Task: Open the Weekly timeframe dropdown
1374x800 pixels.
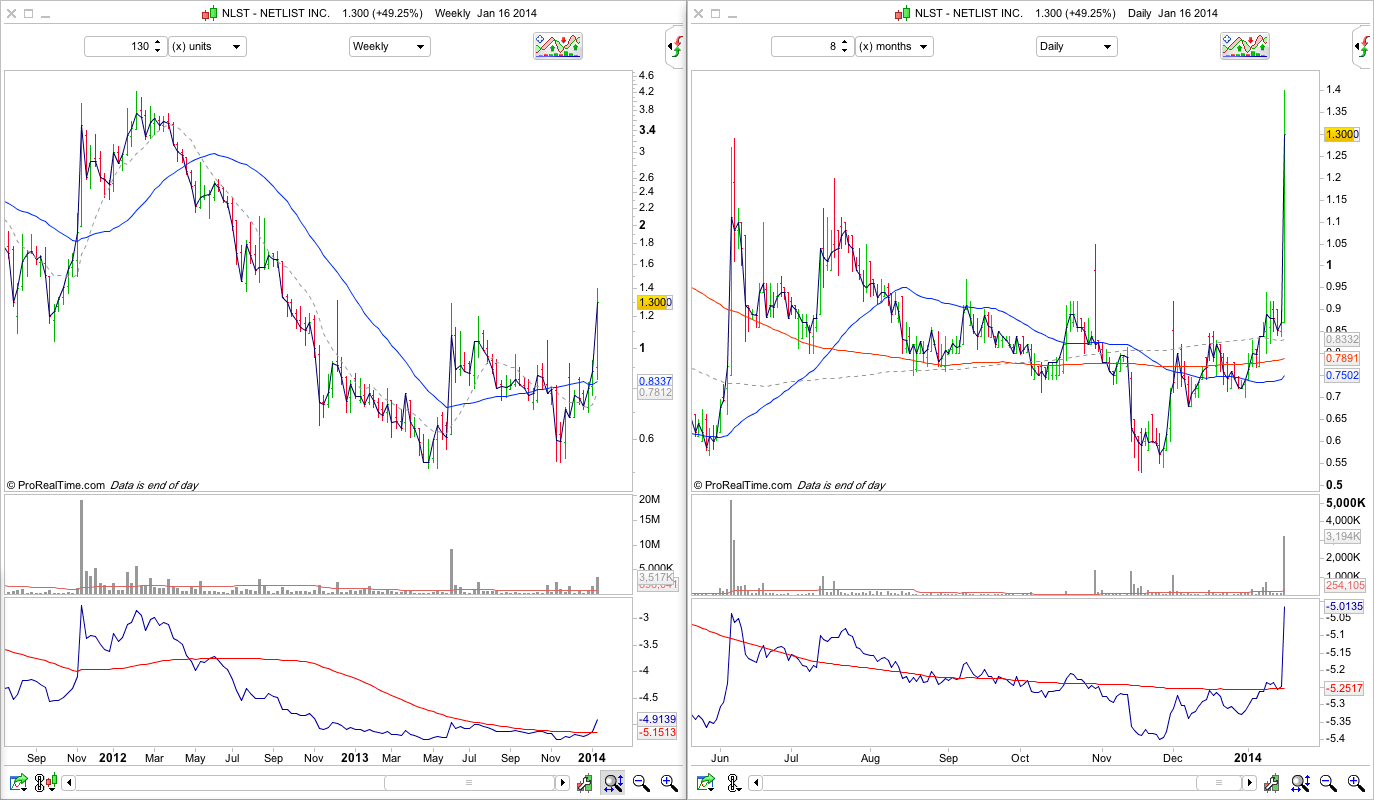Action: [x=390, y=46]
